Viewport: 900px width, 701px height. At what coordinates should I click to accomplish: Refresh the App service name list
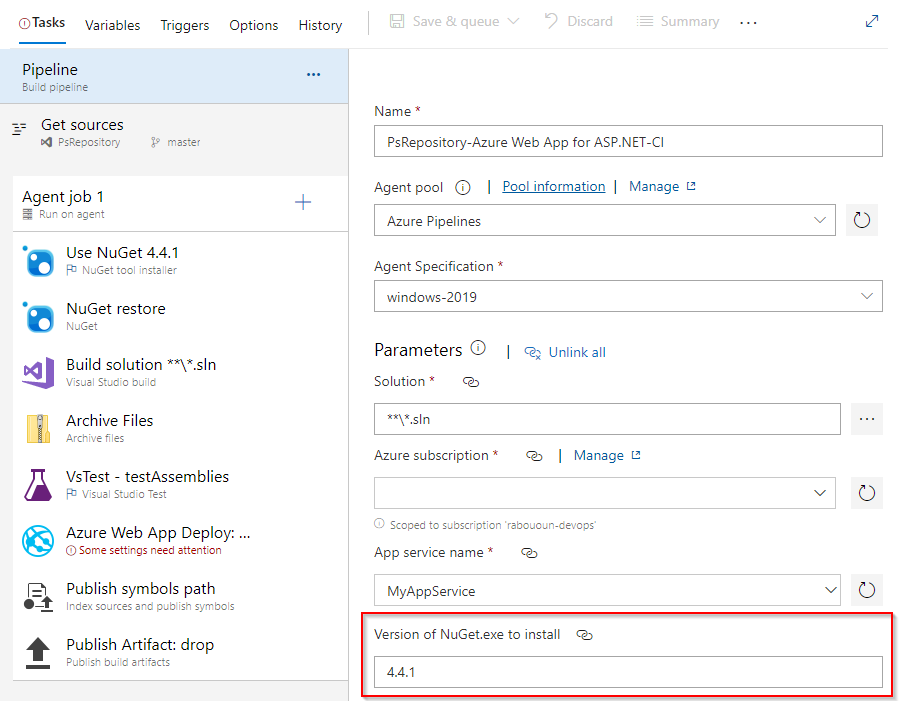pyautogui.click(x=866, y=591)
